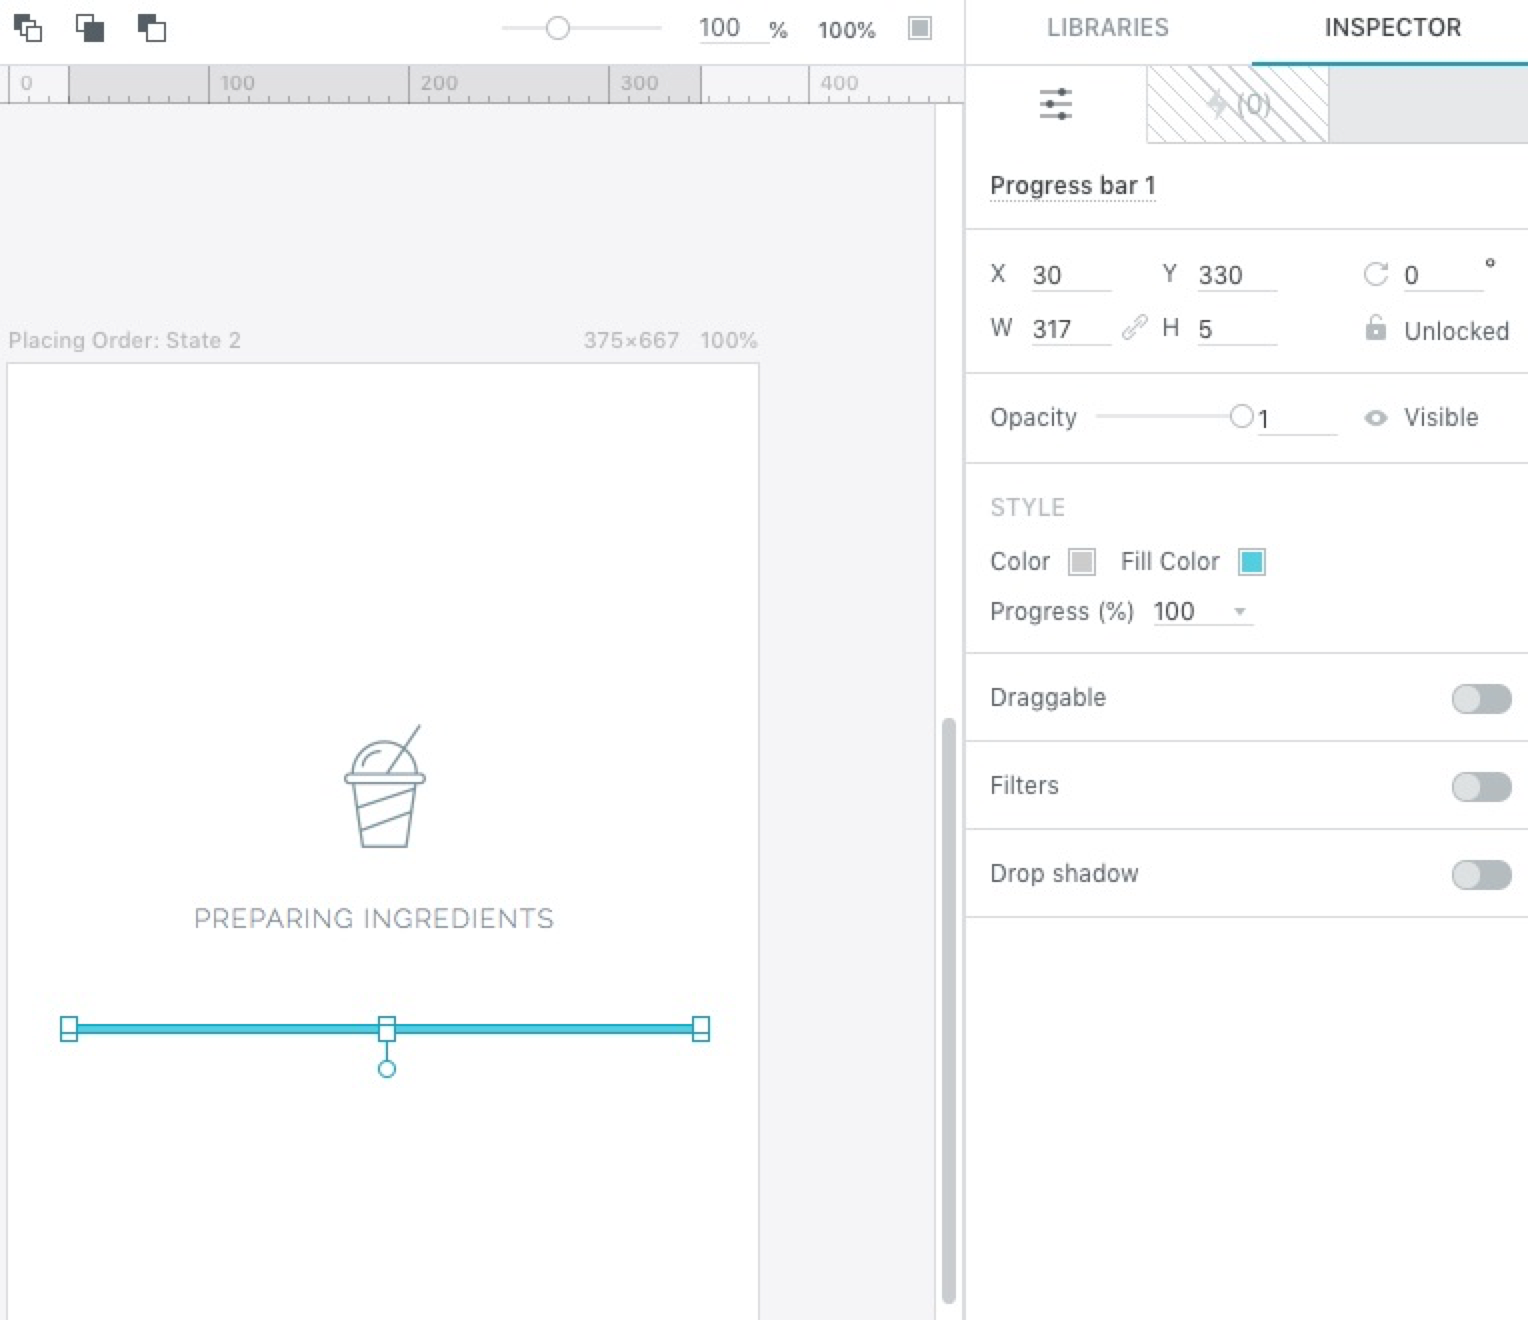Click the left resize handle of the progress bar

point(69,1029)
